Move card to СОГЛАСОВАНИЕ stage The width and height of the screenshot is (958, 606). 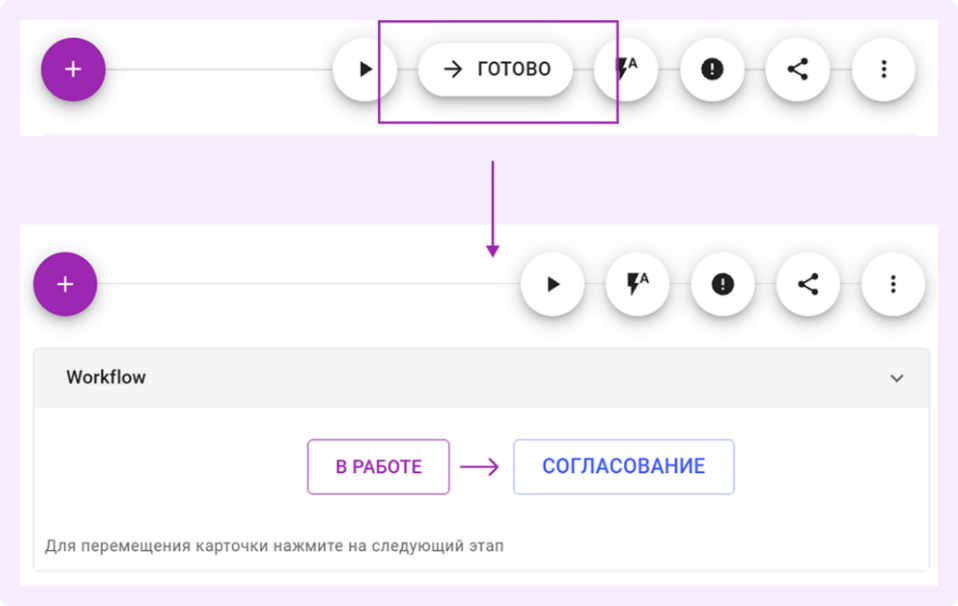tap(623, 467)
